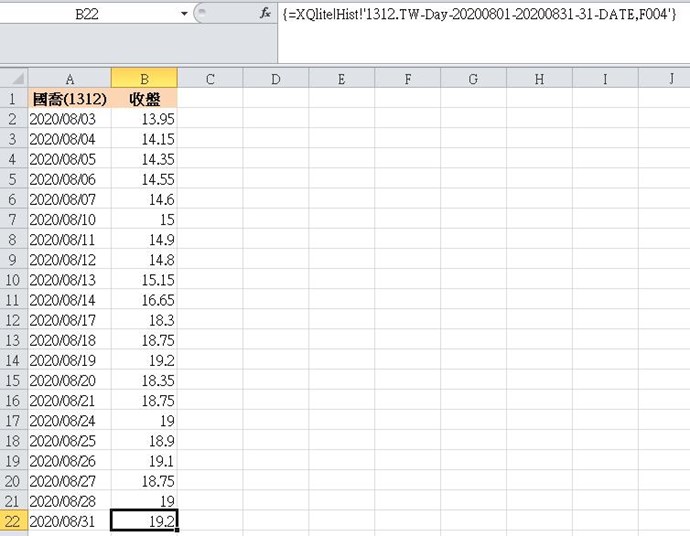Click the 收盤 header cell
690x536 pixels.
144,99
